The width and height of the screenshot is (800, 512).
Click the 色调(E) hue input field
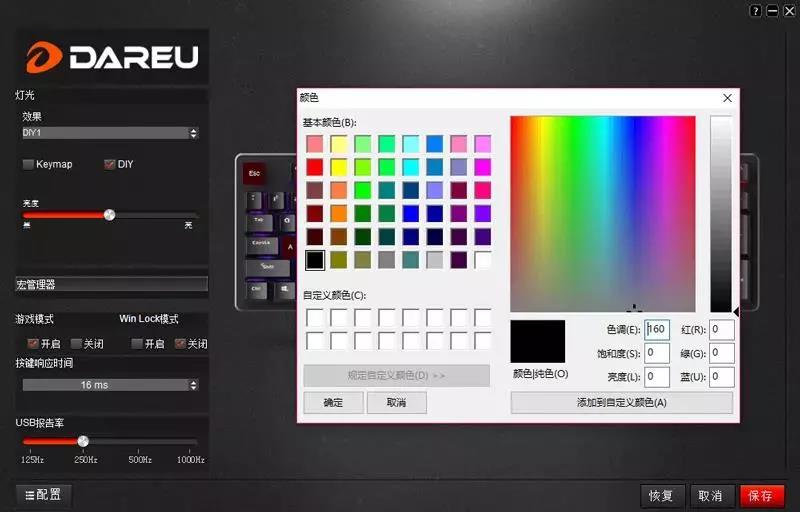pyautogui.click(x=657, y=329)
